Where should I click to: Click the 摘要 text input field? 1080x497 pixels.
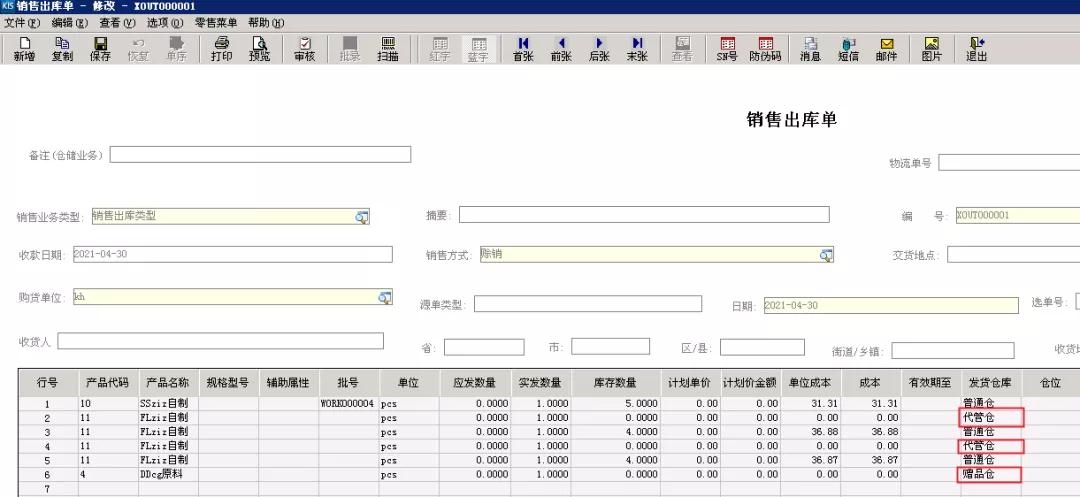point(643,215)
